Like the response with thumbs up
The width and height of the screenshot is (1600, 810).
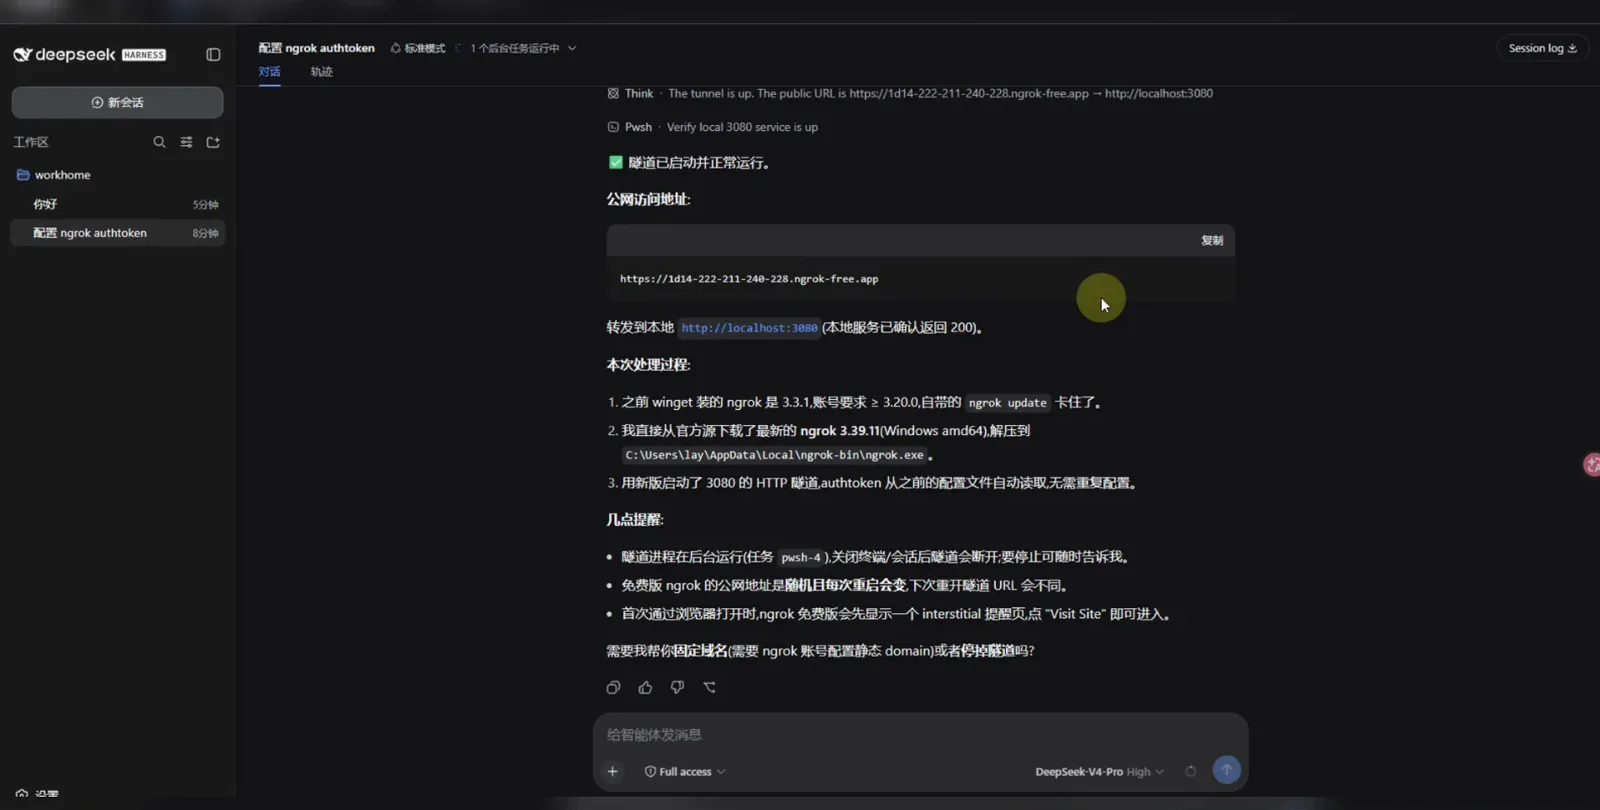tap(645, 687)
